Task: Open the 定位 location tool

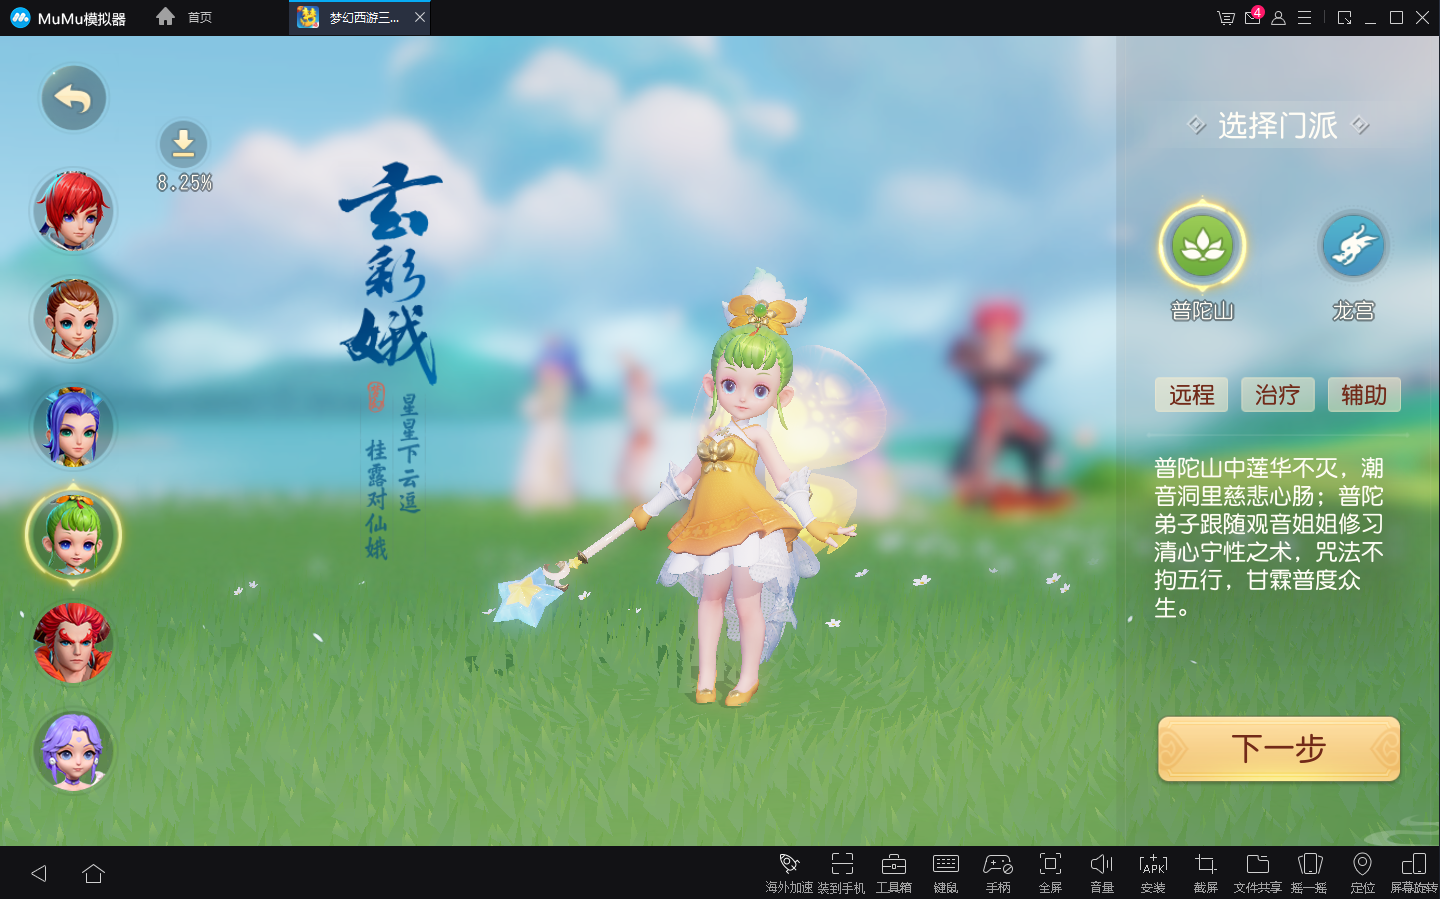Action: point(1362,873)
